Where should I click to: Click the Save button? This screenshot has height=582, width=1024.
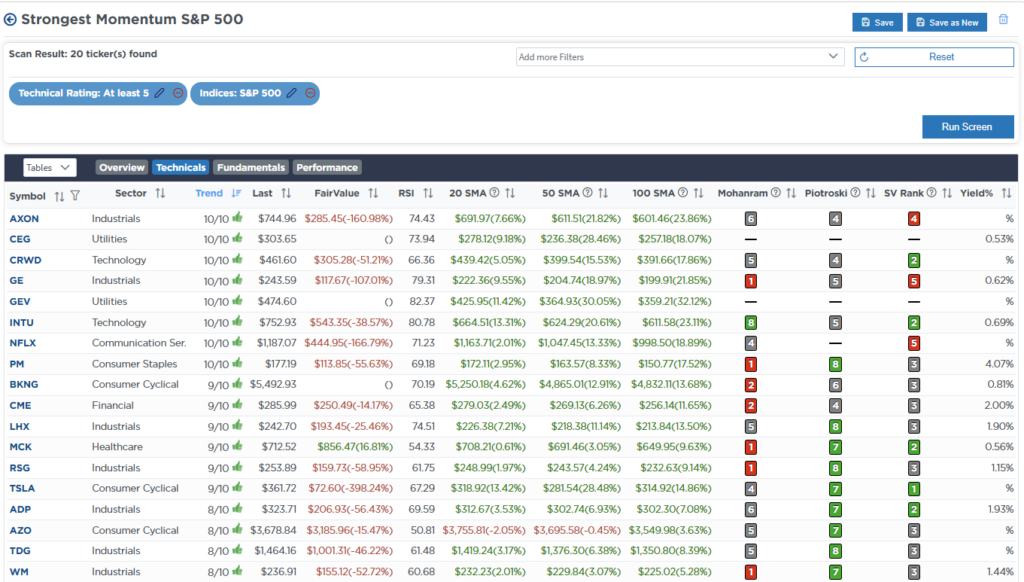[877, 22]
